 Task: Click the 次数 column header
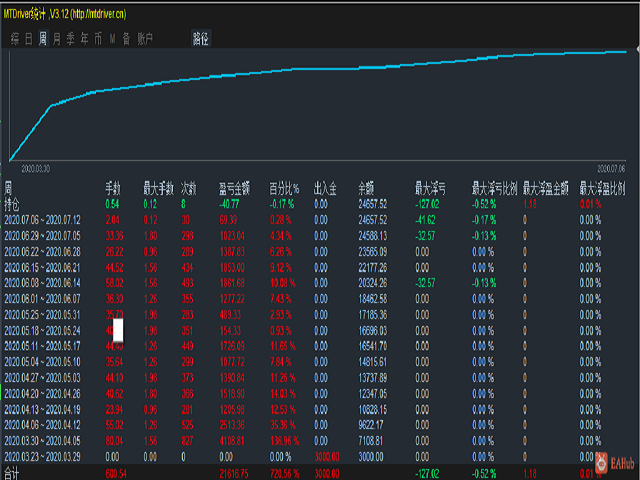pos(189,189)
